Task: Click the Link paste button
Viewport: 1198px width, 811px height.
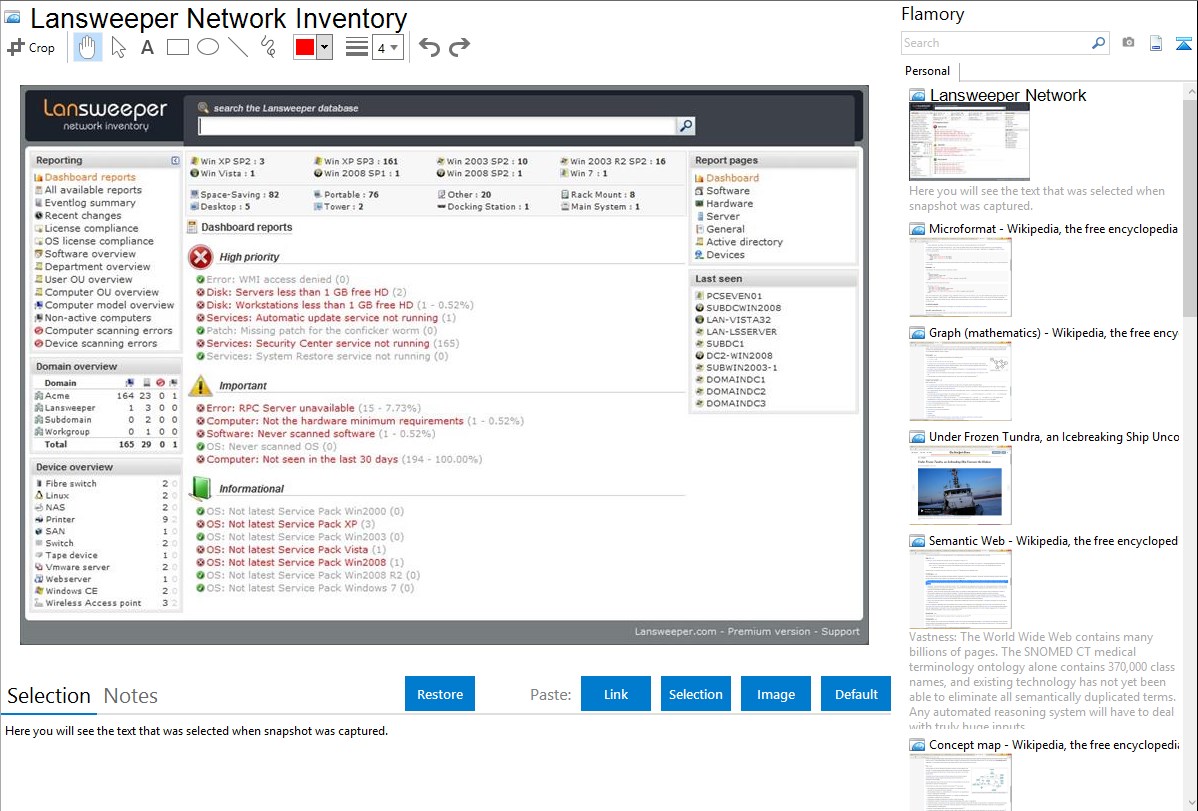Action: (616, 694)
